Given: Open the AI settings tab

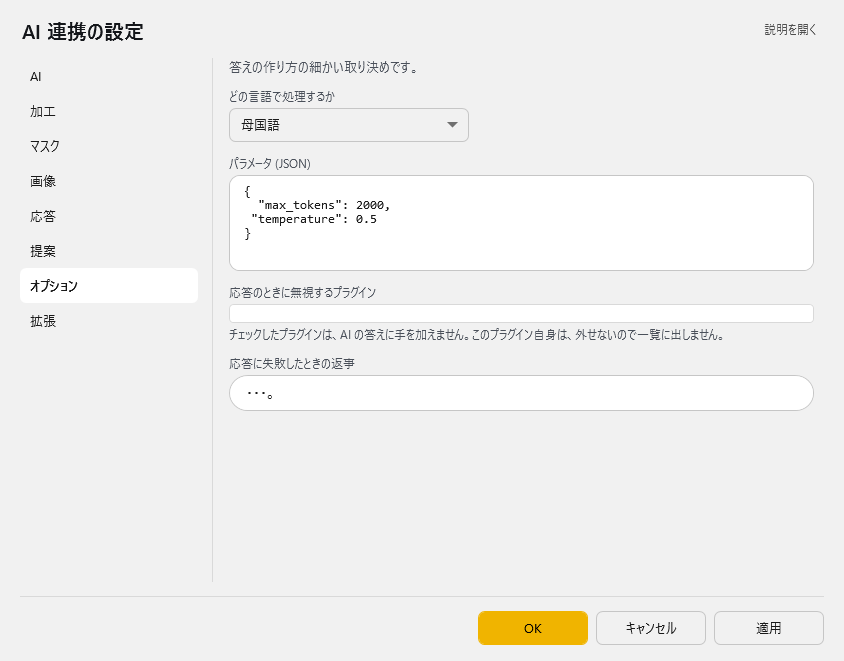Looking at the screenshot, I should tap(109, 76).
